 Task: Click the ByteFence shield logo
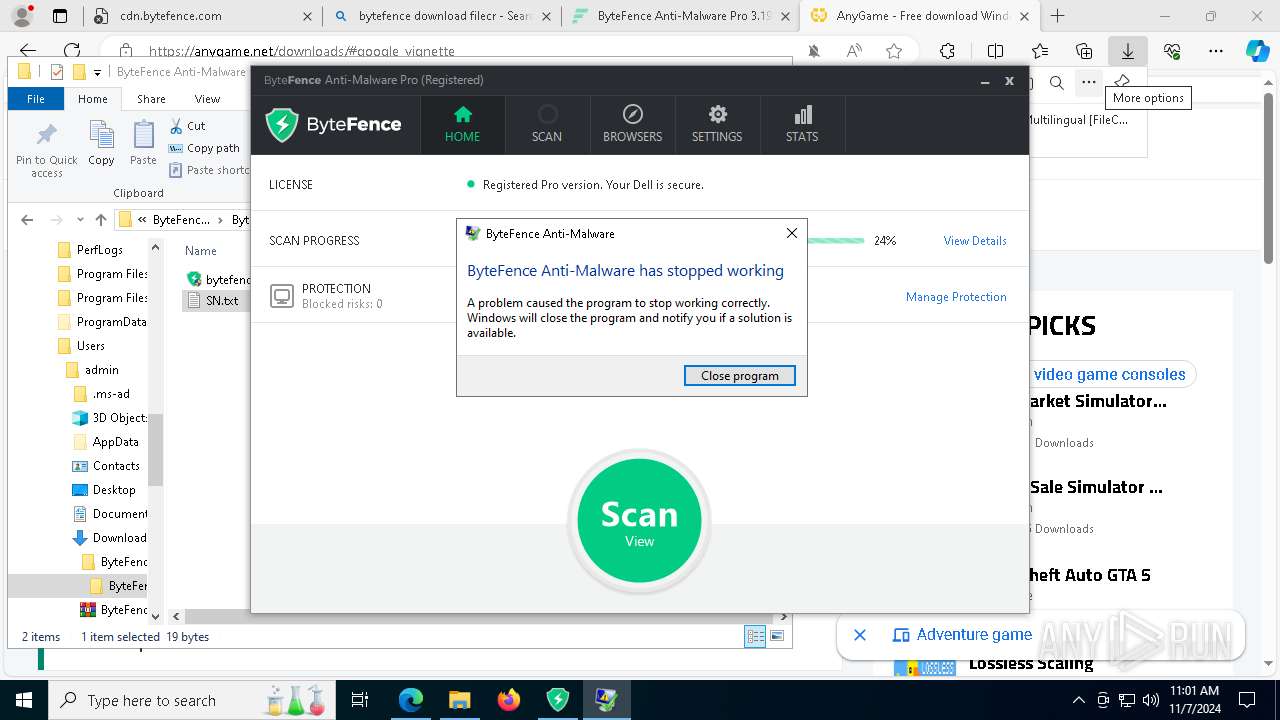(x=282, y=125)
